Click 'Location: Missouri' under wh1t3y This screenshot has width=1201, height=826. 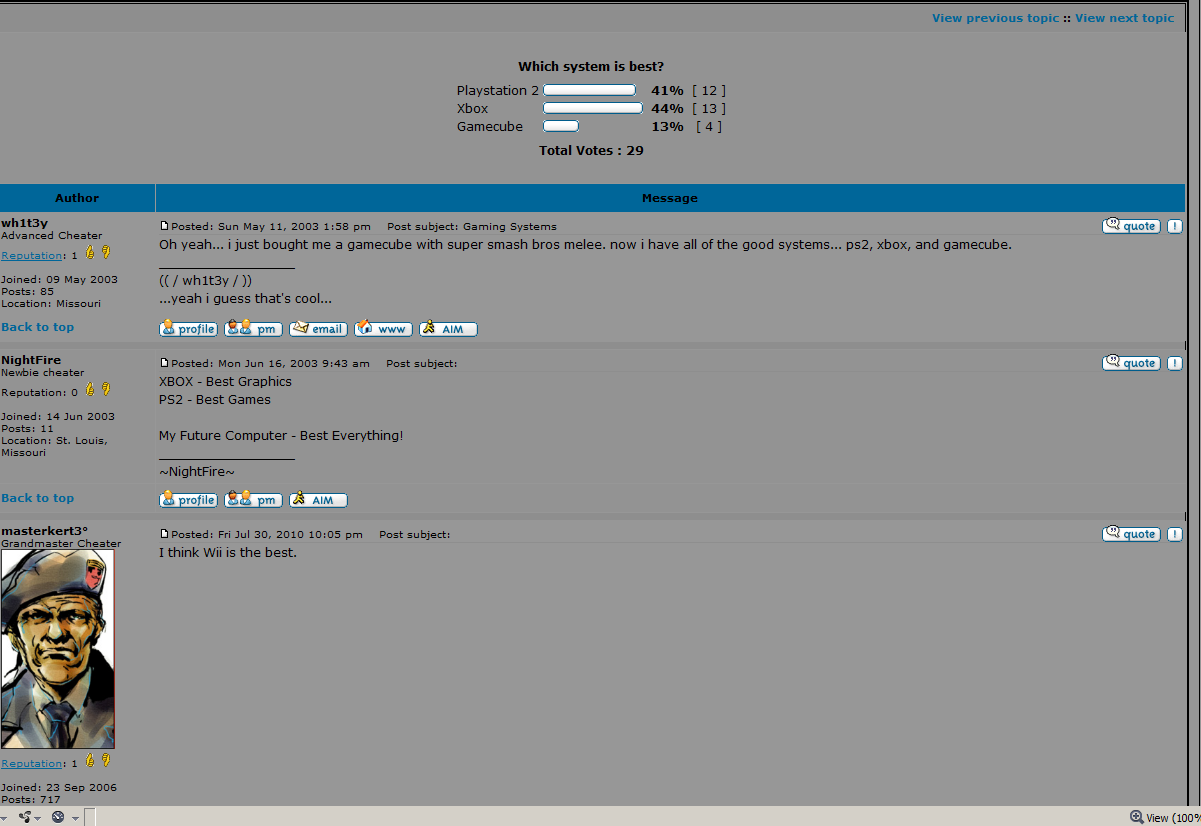tap(51, 303)
